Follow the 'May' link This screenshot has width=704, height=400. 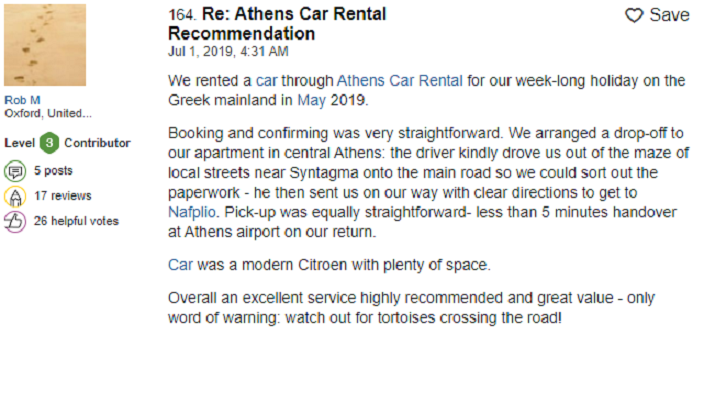click(x=311, y=100)
